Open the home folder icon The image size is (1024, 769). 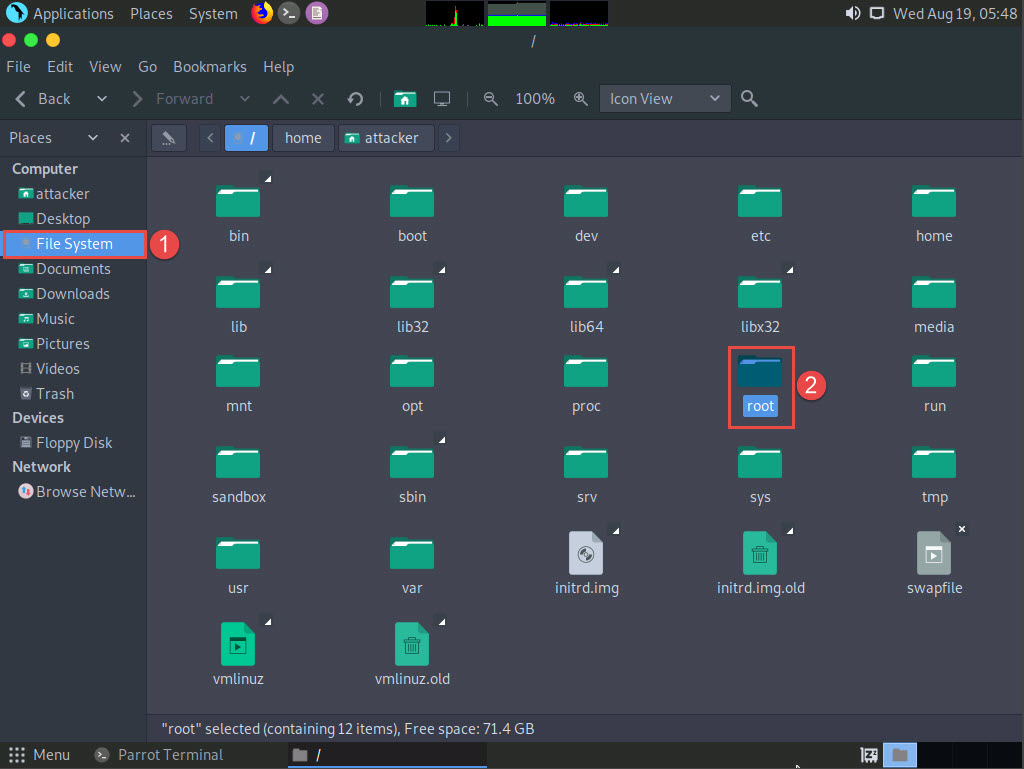click(x=934, y=202)
